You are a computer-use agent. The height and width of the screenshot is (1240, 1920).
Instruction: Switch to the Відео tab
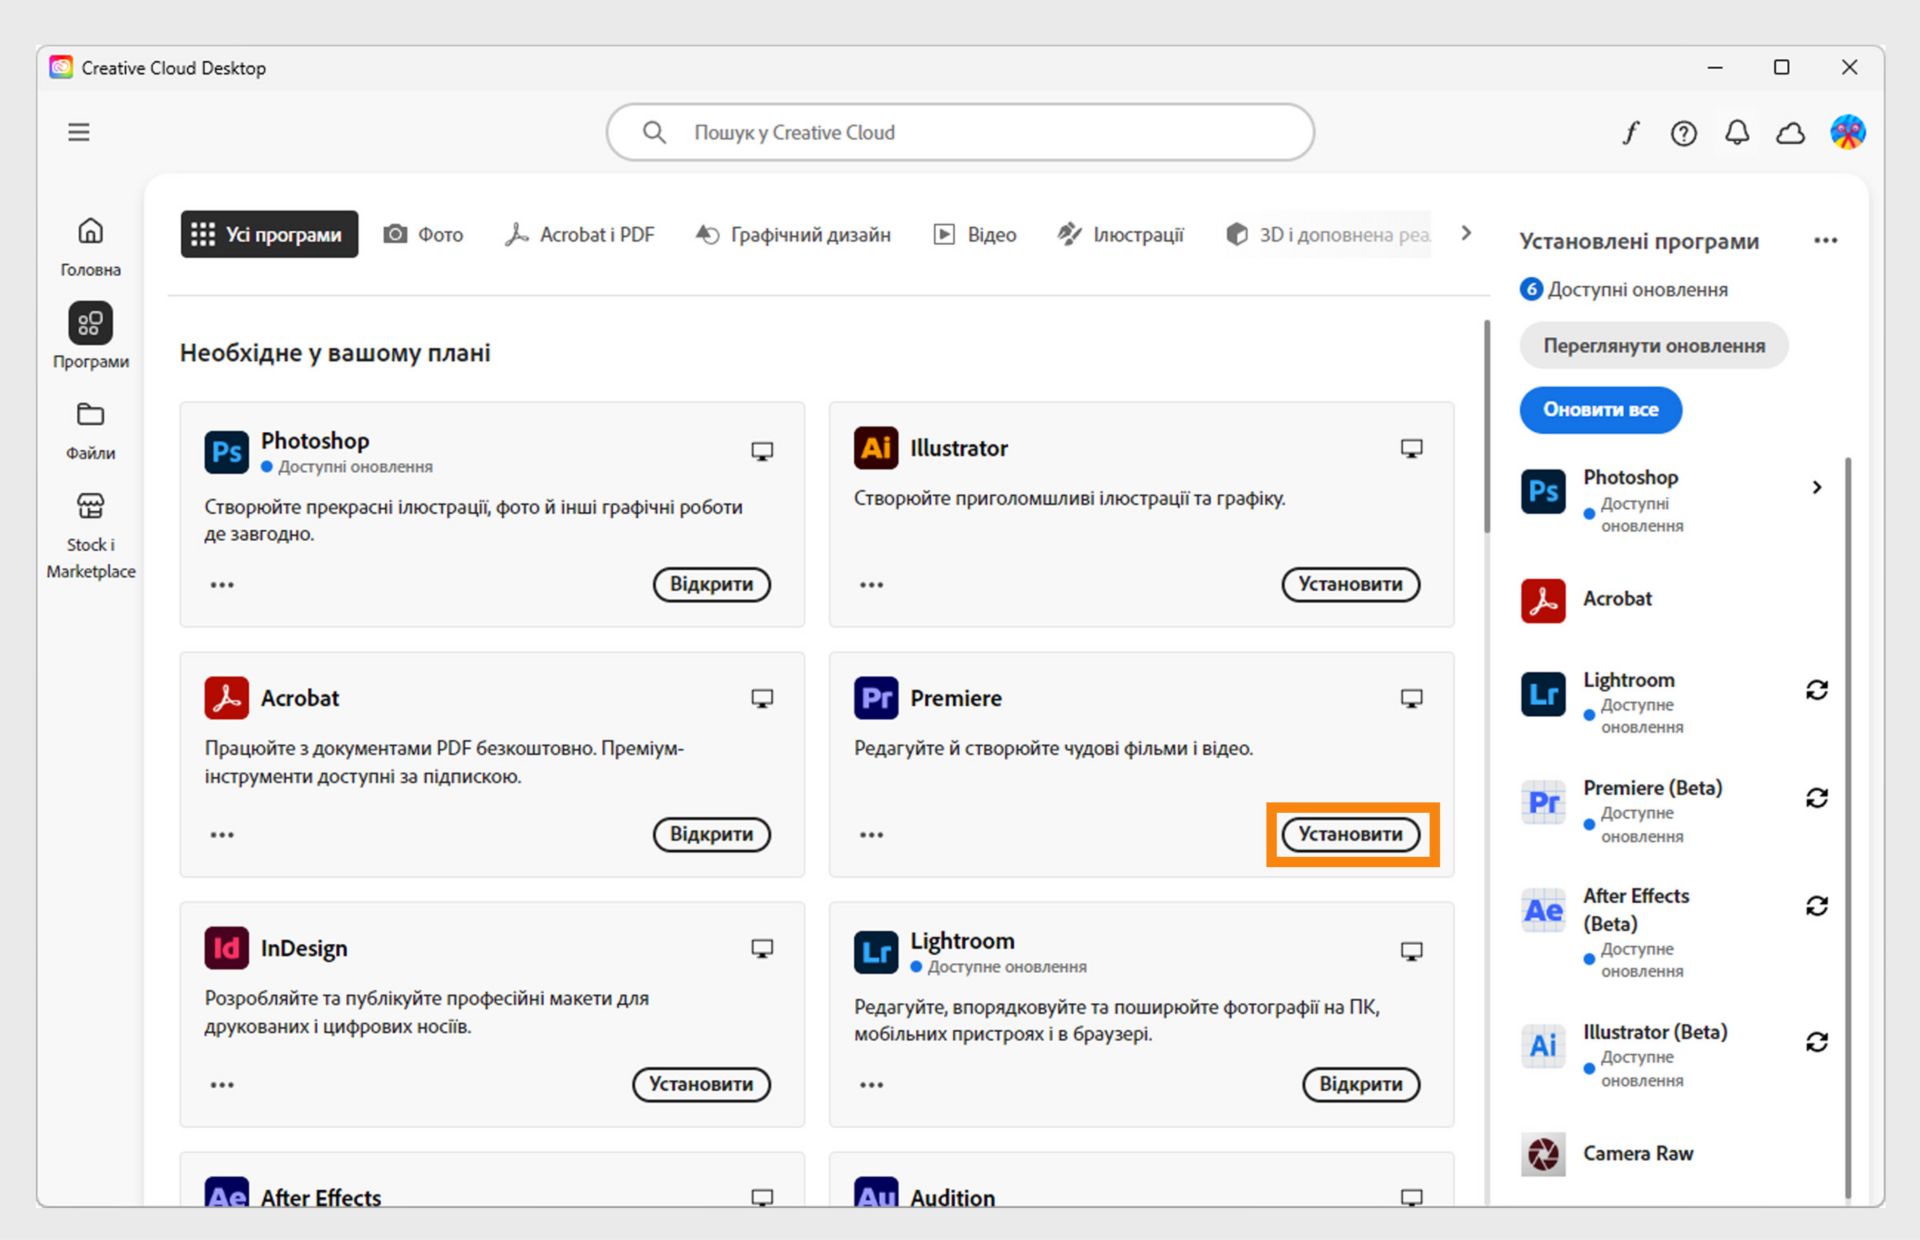click(x=975, y=234)
